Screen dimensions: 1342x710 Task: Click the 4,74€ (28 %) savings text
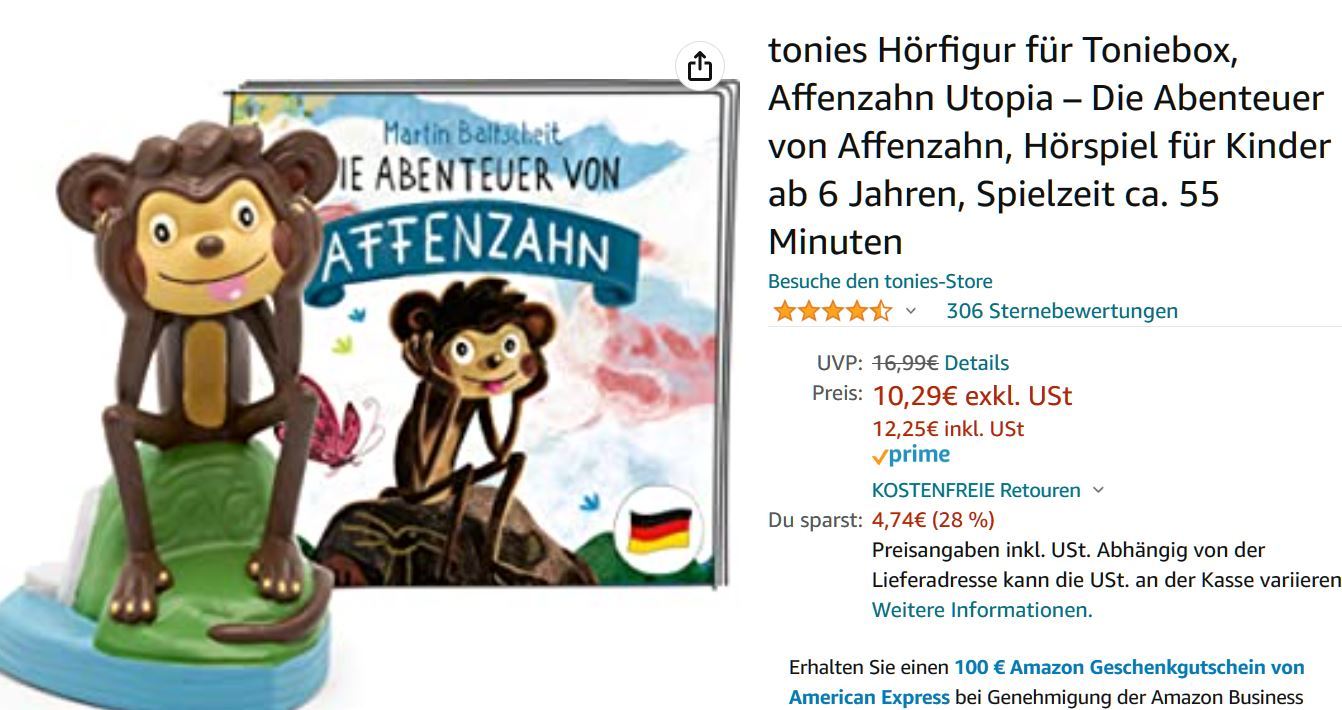point(933,520)
